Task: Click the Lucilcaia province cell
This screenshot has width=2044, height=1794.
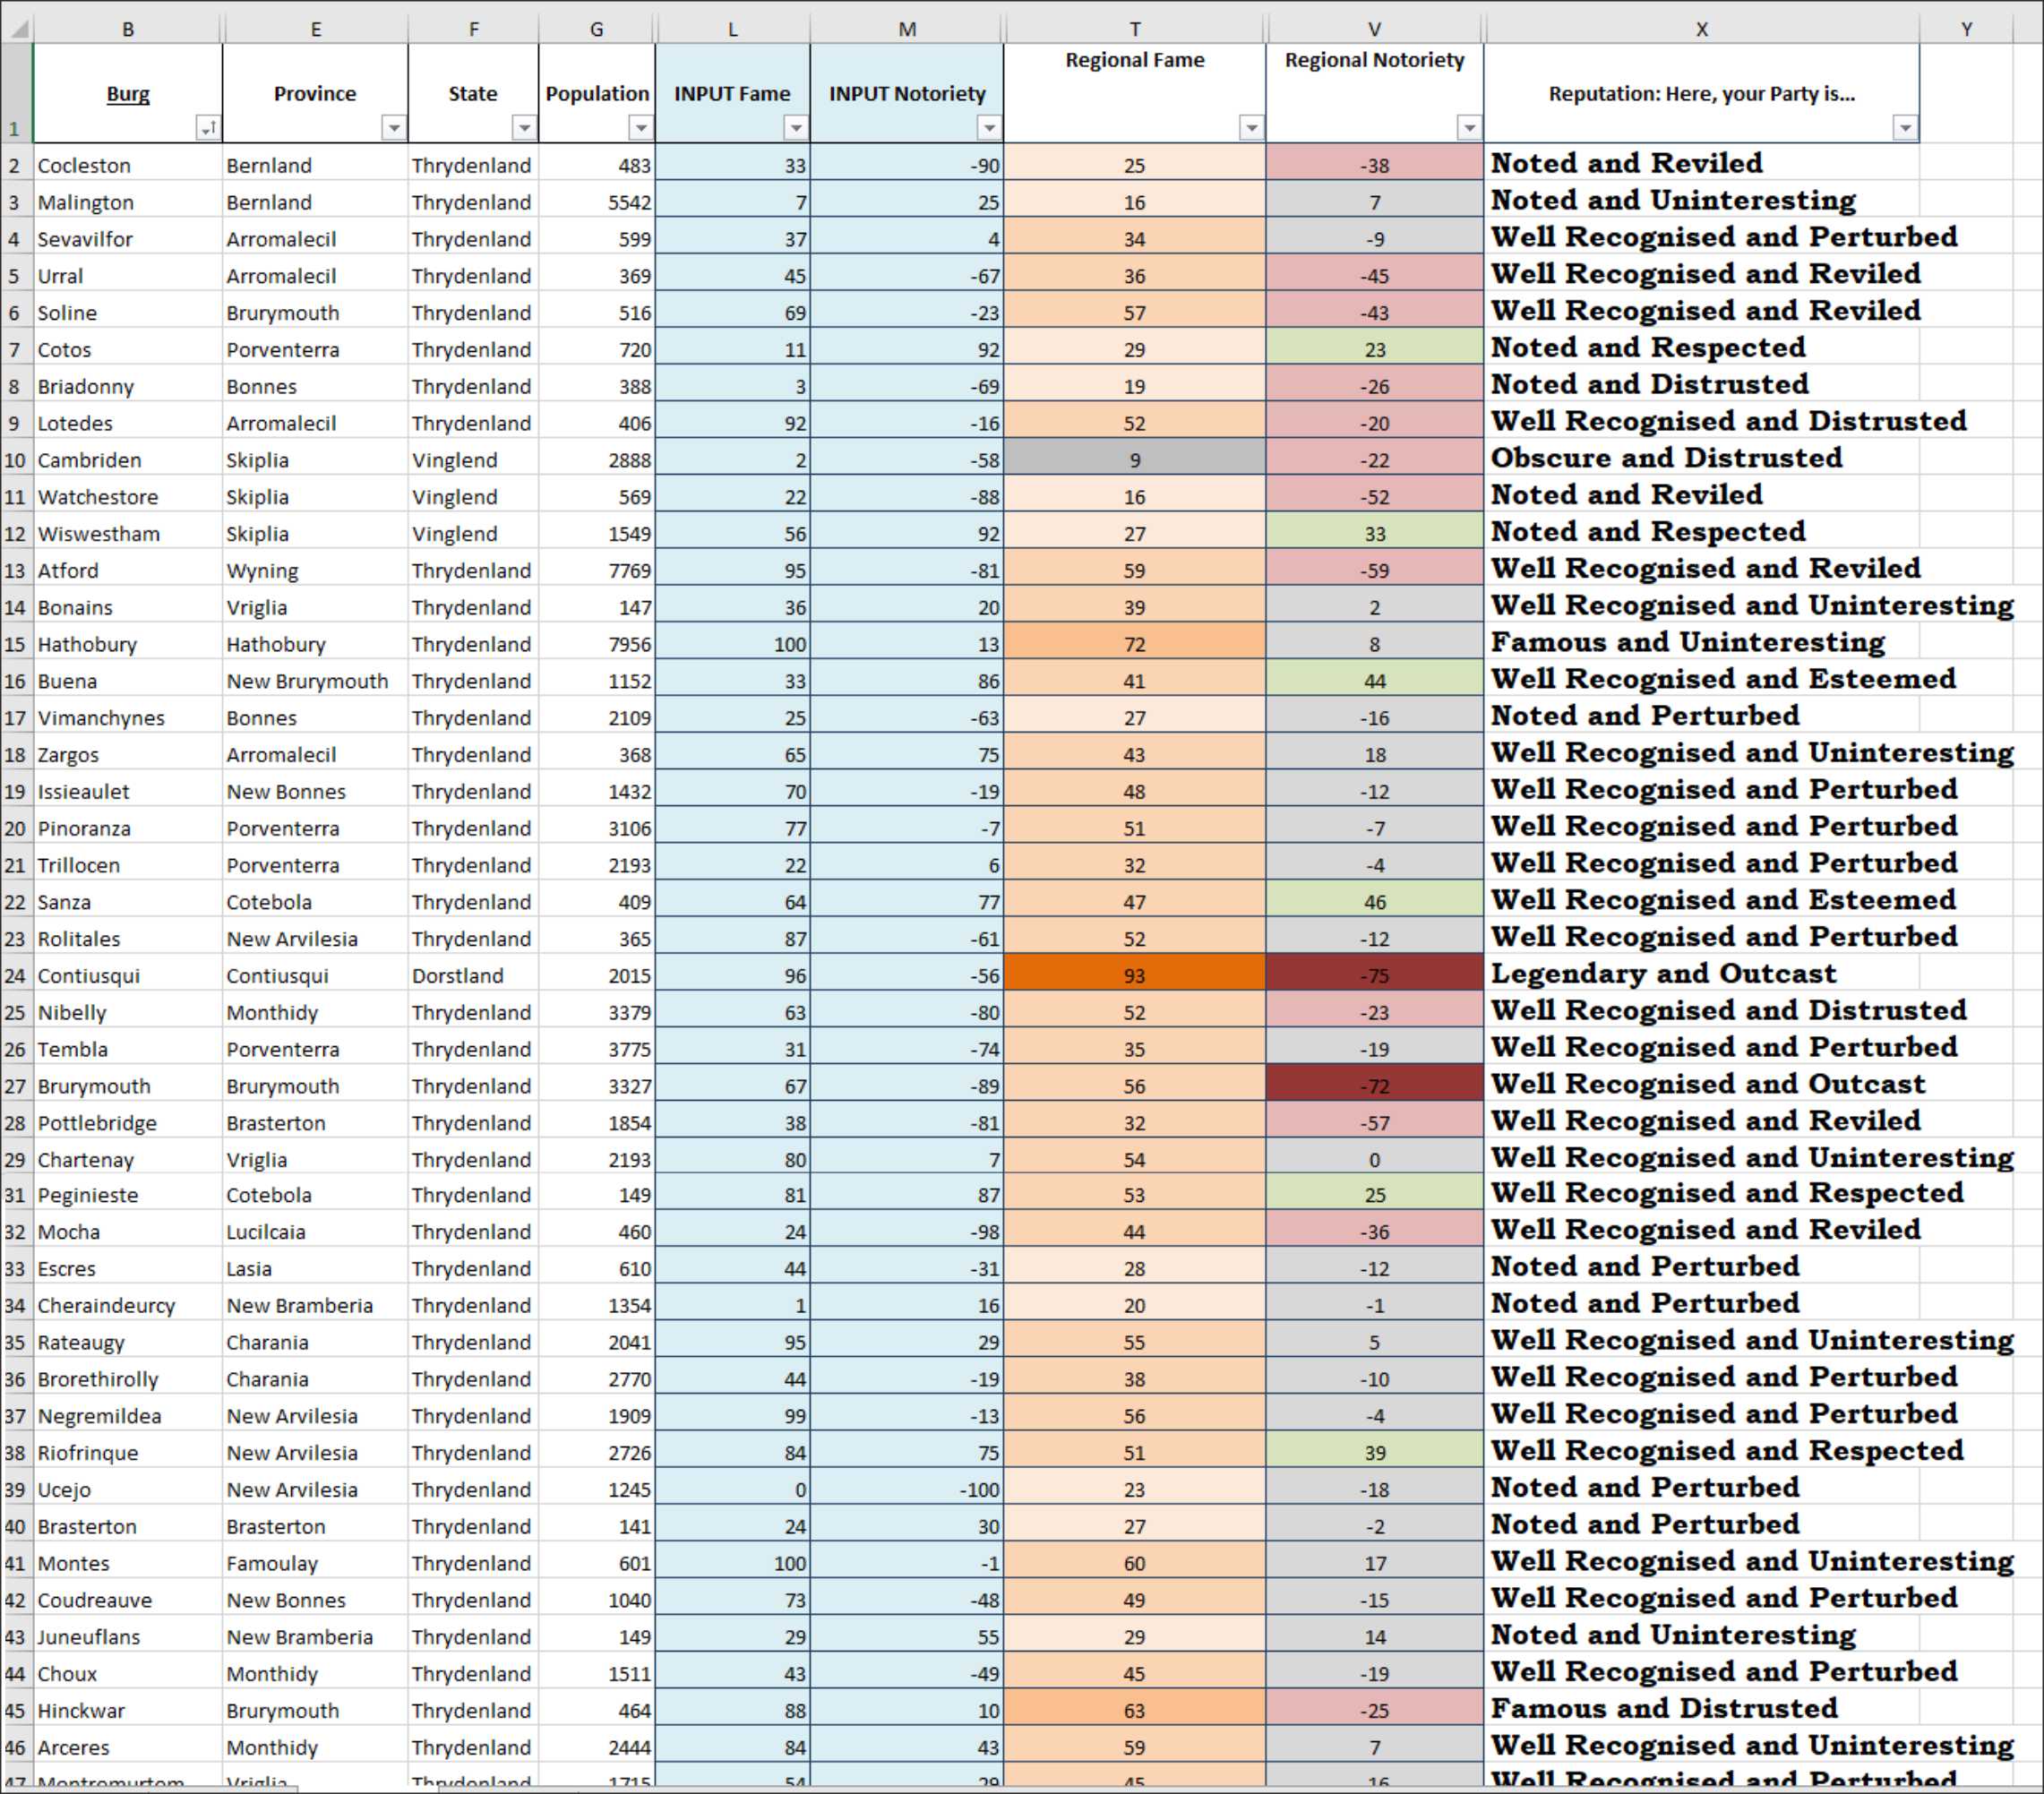Action: coord(315,1232)
